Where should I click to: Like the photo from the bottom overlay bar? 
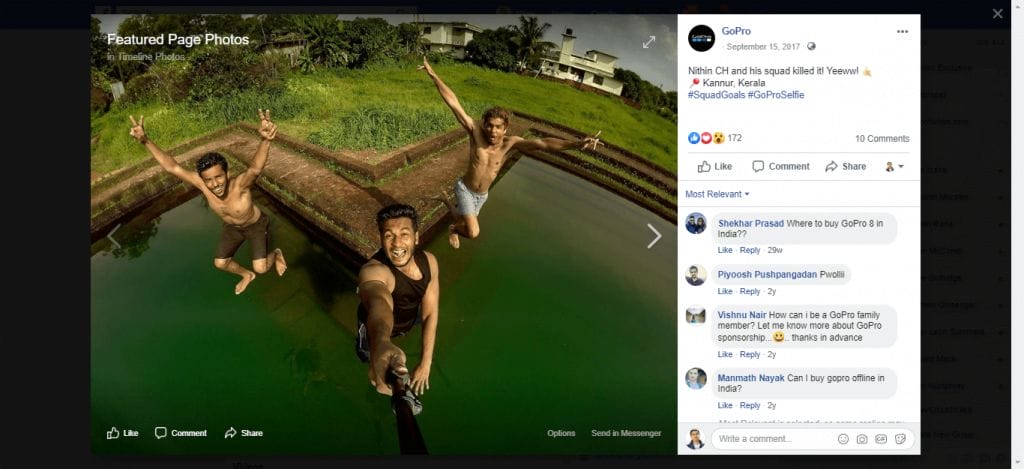[x=123, y=433]
